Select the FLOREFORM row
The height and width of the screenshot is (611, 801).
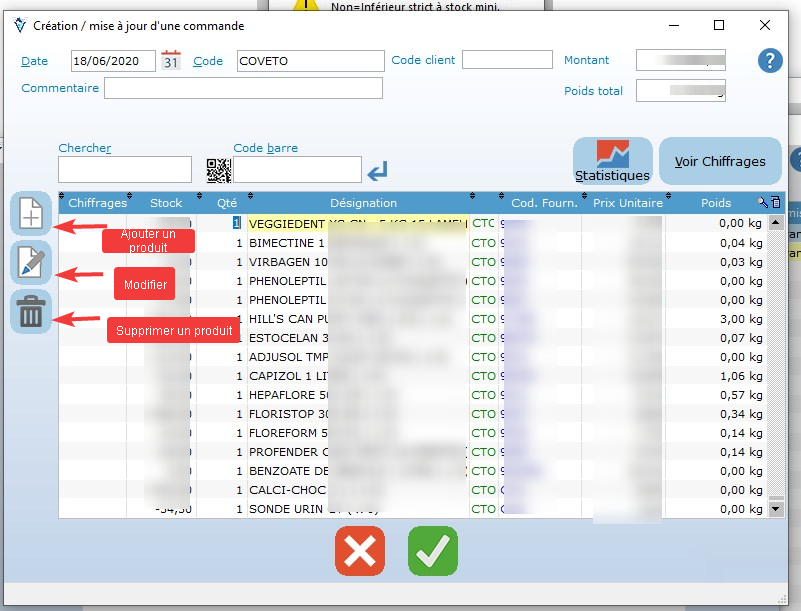[x=413, y=433]
